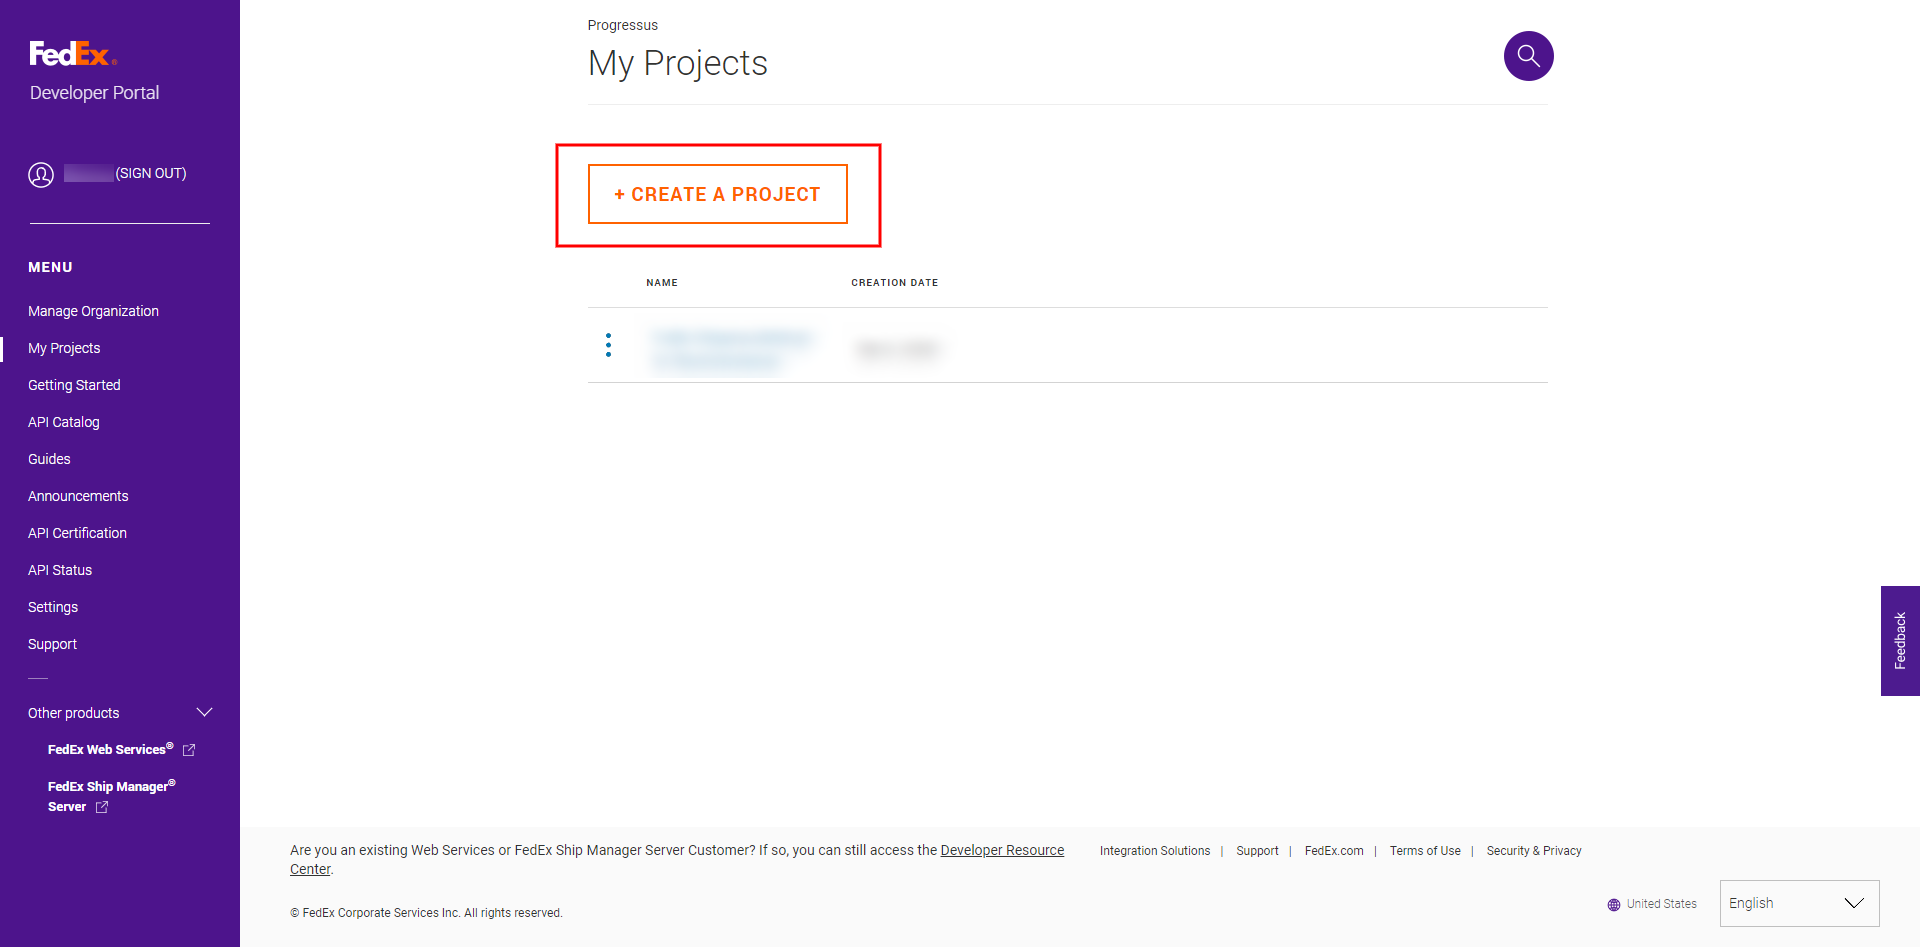Collapse the Other products section
1920x947 pixels.
tap(204, 712)
